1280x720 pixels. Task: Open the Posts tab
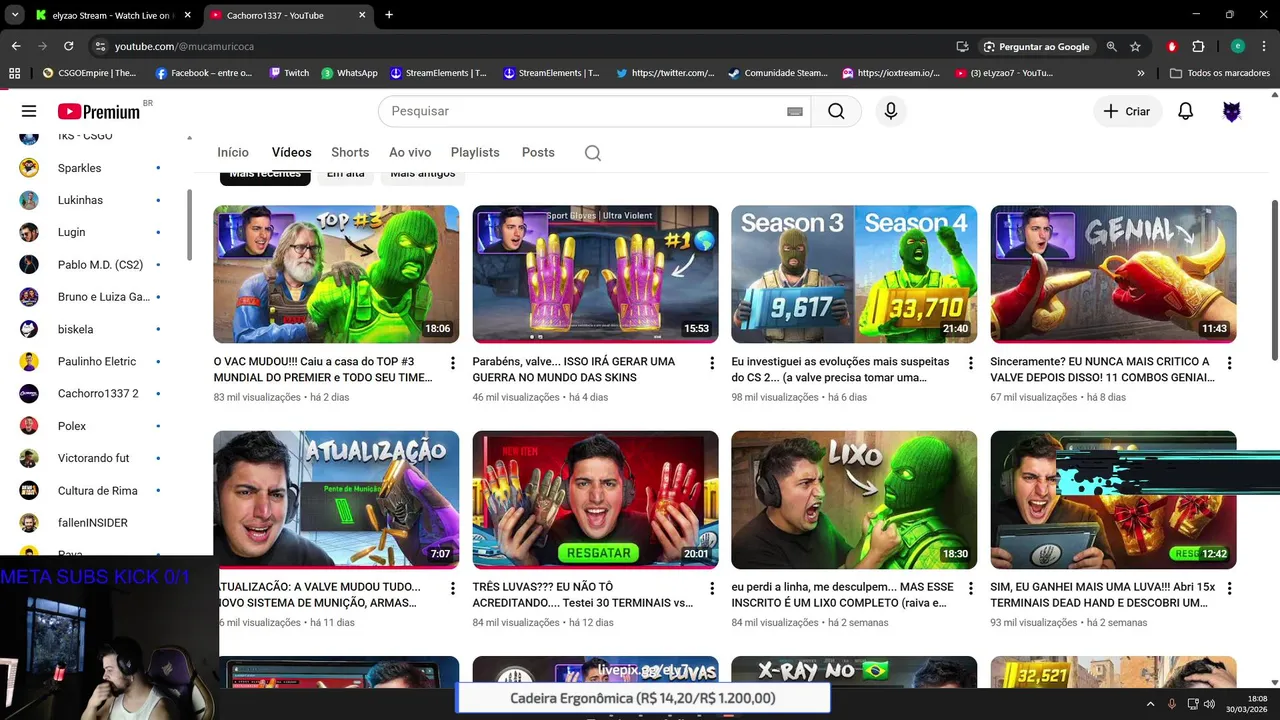[538, 152]
